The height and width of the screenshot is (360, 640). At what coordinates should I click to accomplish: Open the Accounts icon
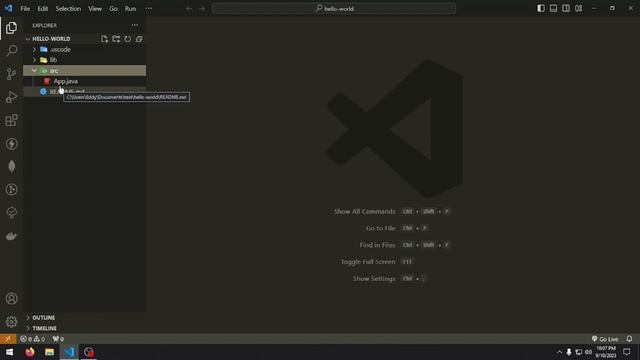11,299
